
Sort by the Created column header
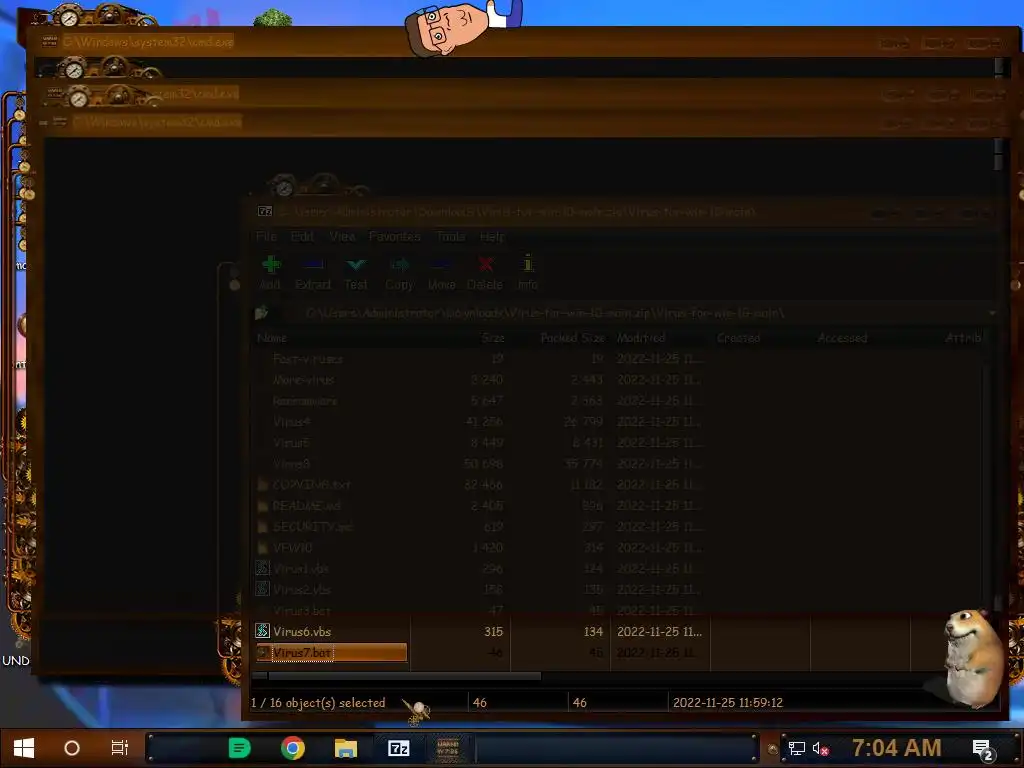(x=739, y=338)
